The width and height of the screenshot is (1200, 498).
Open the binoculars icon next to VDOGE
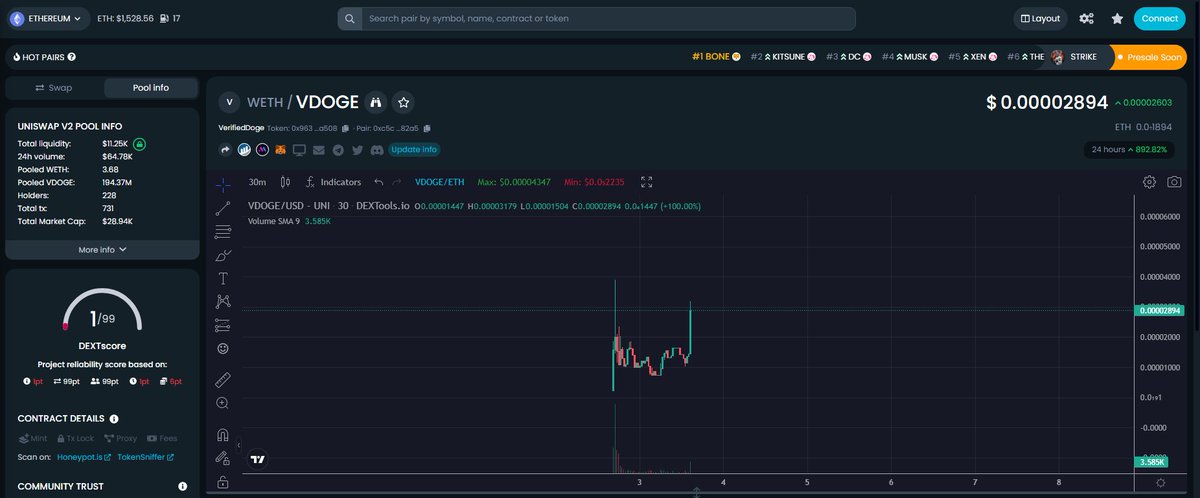click(376, 102)
